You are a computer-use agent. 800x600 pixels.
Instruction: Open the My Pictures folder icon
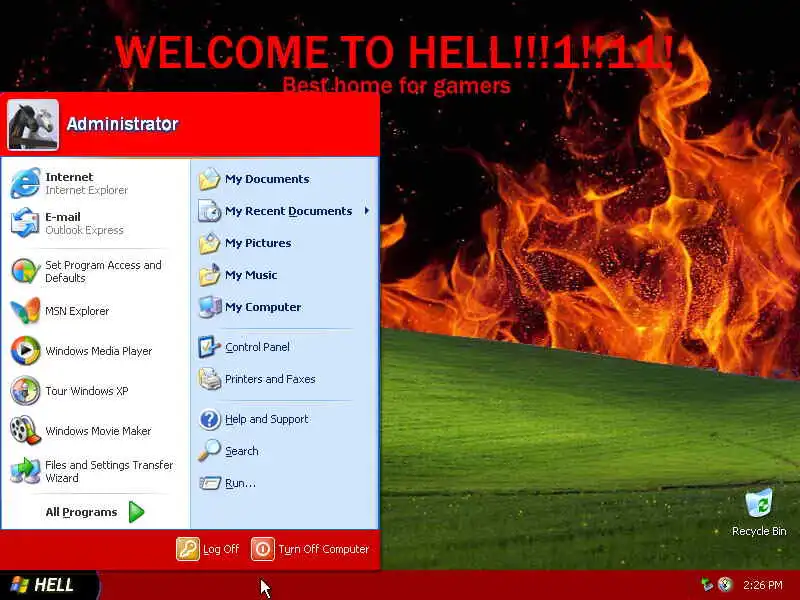click(x=209, y=243)
